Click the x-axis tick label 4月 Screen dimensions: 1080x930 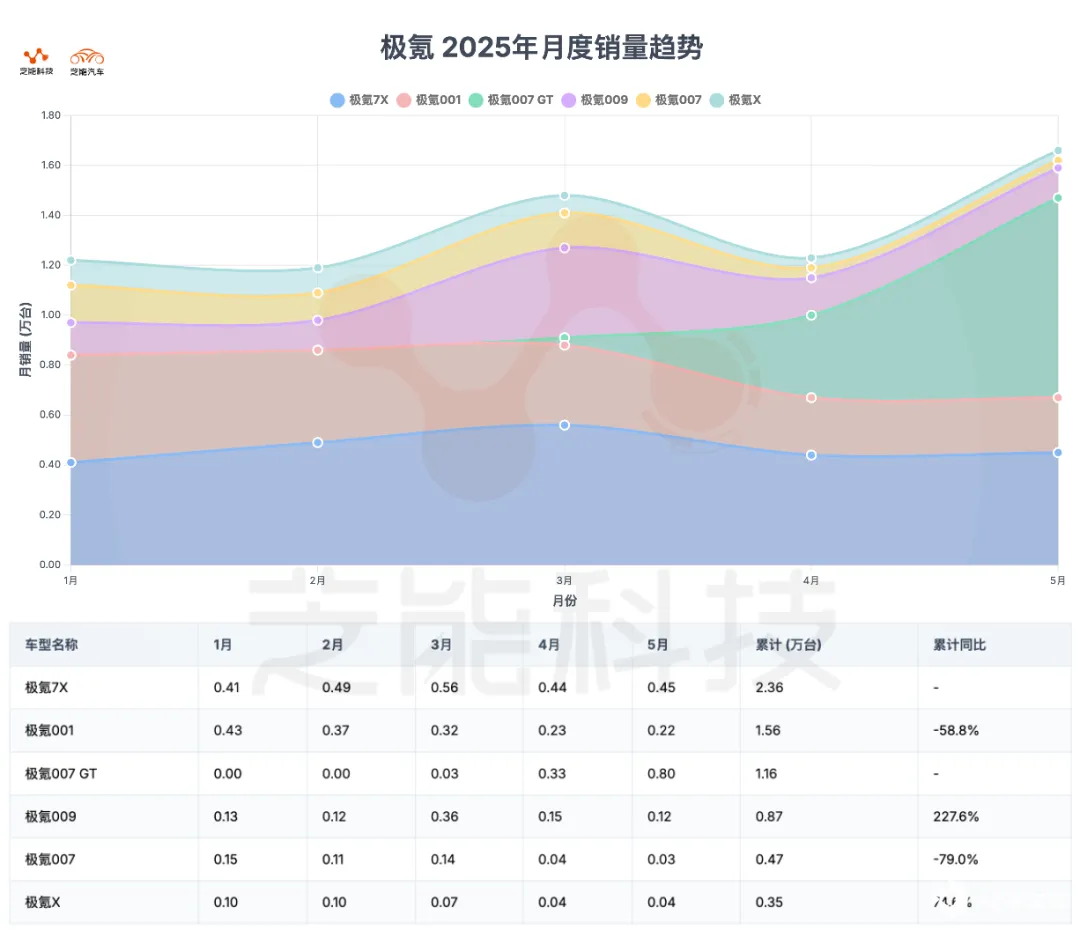[811, 581]
